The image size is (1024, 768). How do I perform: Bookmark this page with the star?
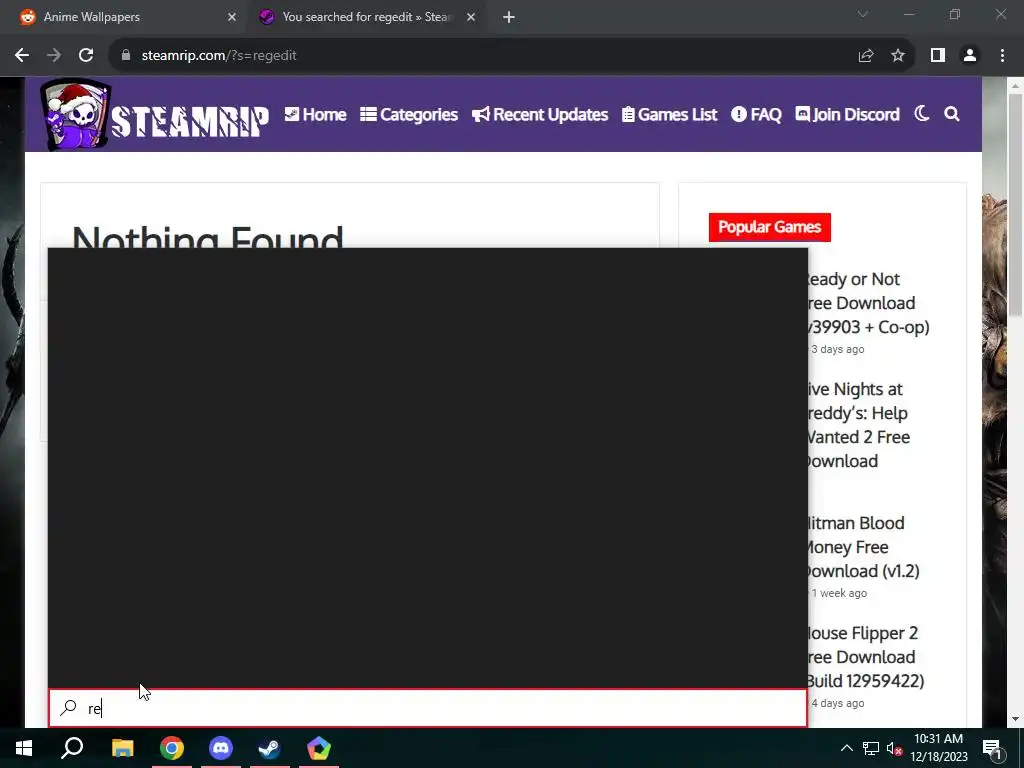point(898,56)
